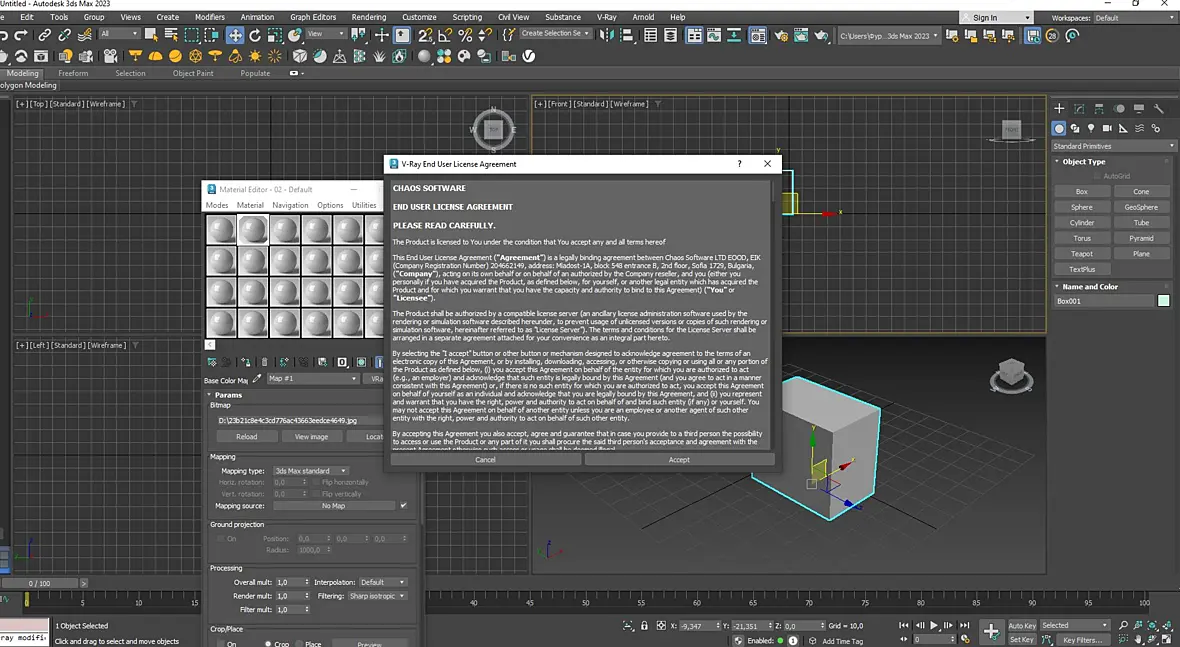Switch to the Freeform ribbon tab
Screen dimensions: 1180x647
click(73, 73)
